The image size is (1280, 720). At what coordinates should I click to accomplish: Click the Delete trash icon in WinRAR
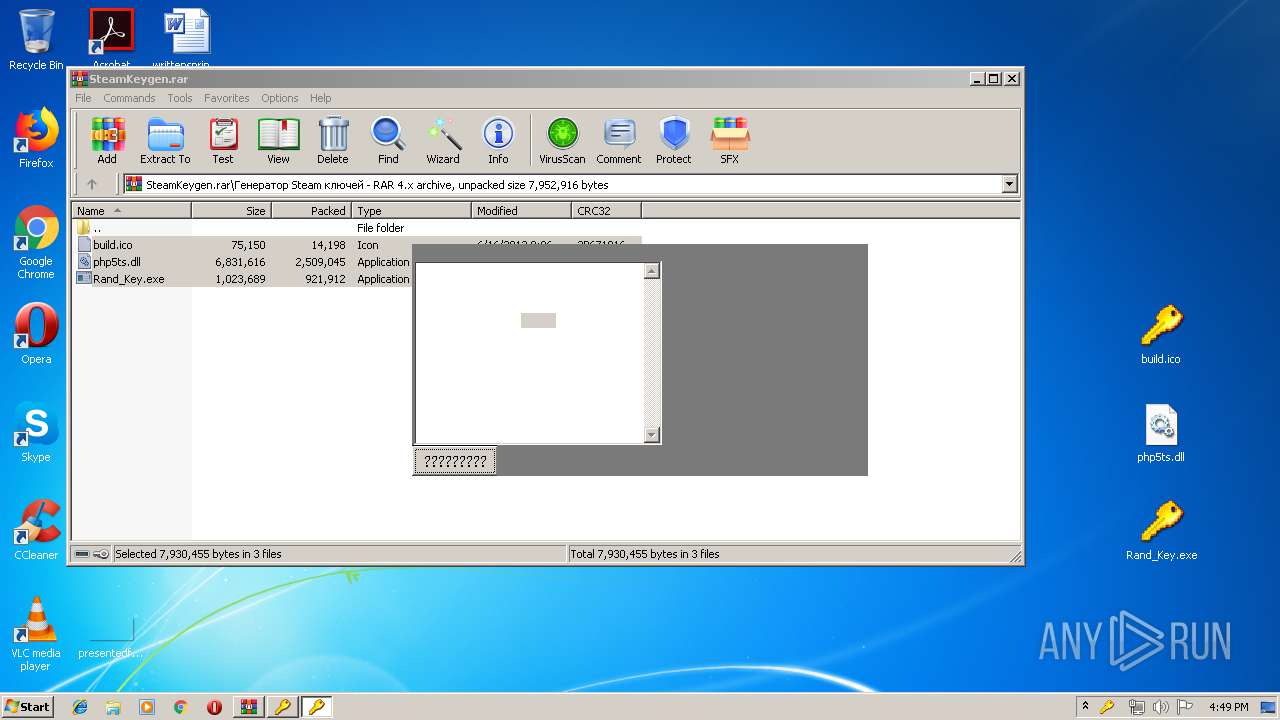tap(333, 141)
